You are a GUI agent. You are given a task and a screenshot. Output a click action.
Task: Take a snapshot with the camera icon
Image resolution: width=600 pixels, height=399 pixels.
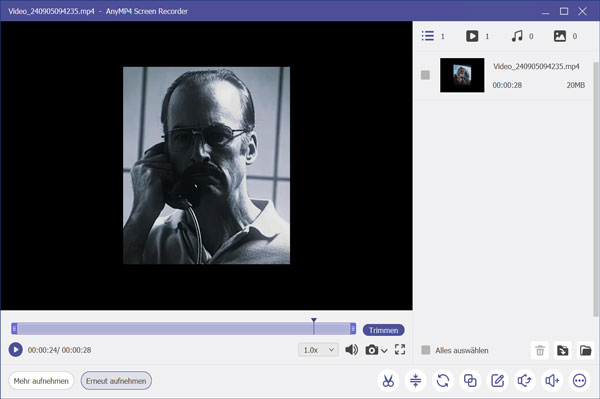[372, 350]
